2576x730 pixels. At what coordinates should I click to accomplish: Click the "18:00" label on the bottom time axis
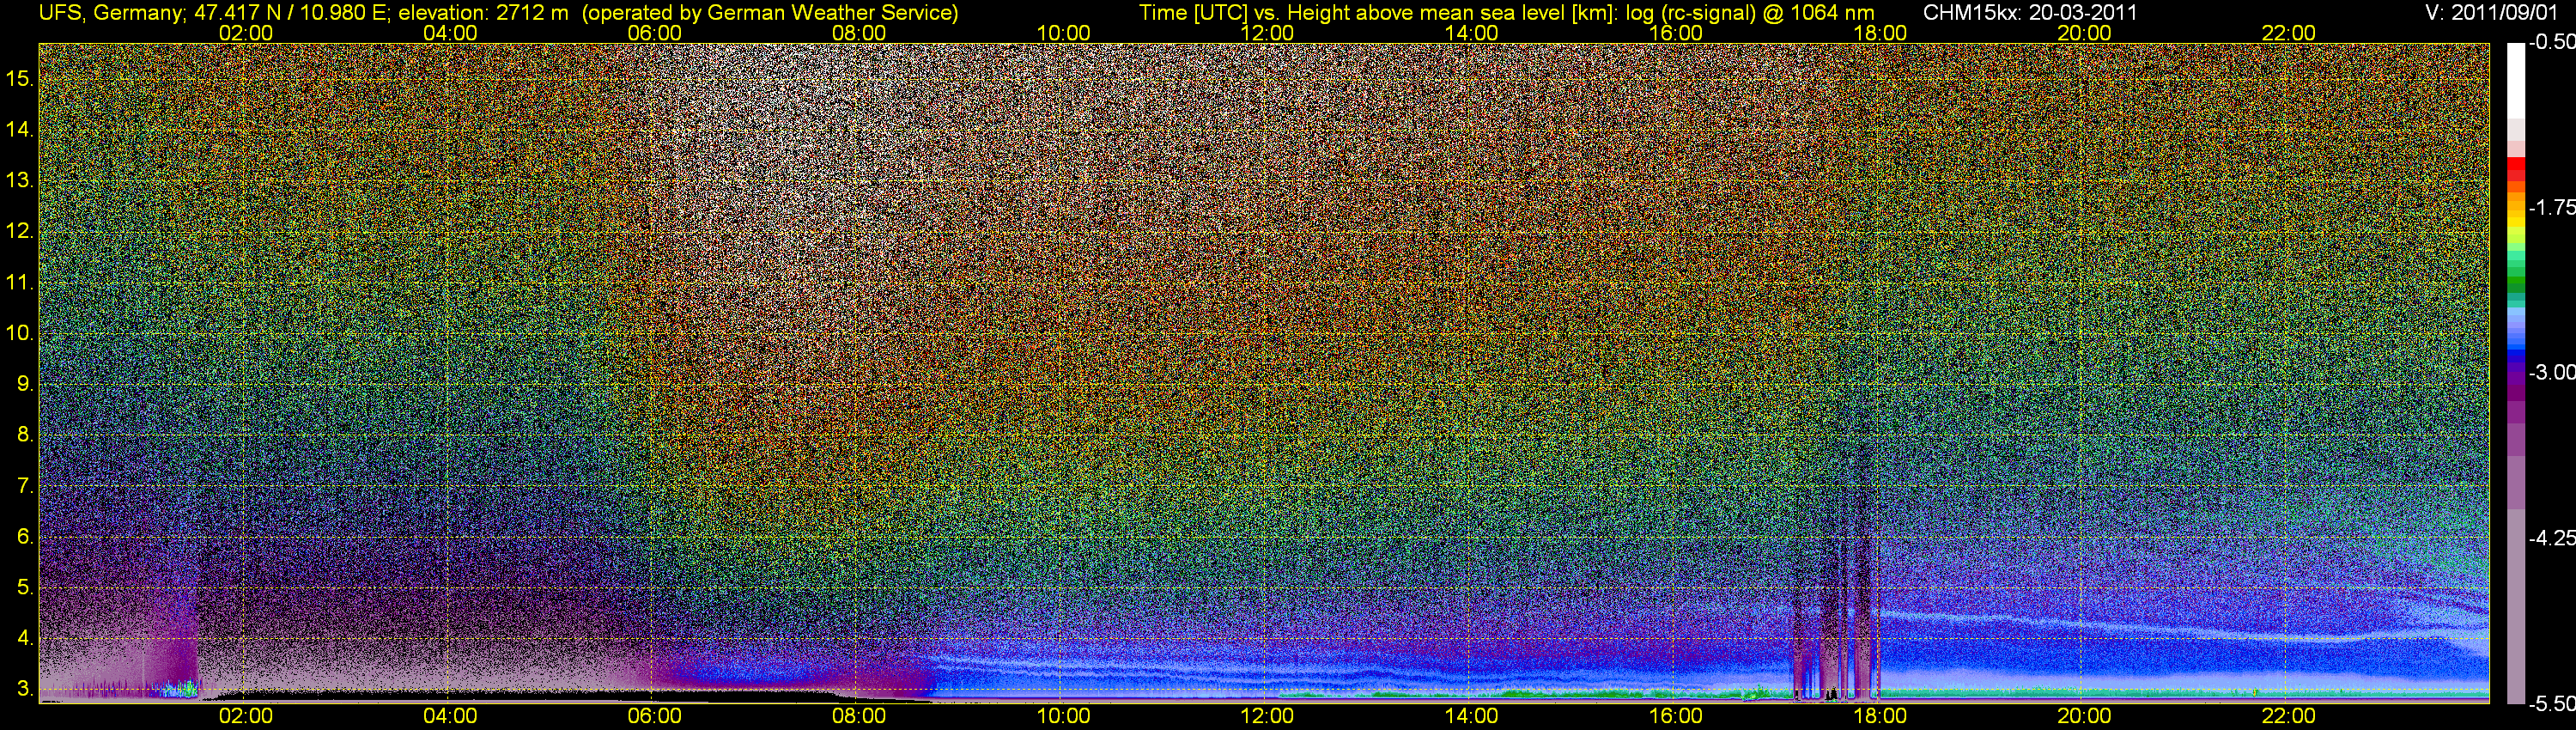point(1880,716)
